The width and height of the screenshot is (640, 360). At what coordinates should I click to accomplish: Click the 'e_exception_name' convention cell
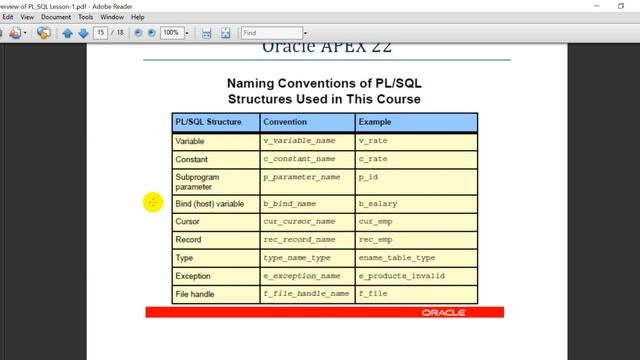coord(307,276)
